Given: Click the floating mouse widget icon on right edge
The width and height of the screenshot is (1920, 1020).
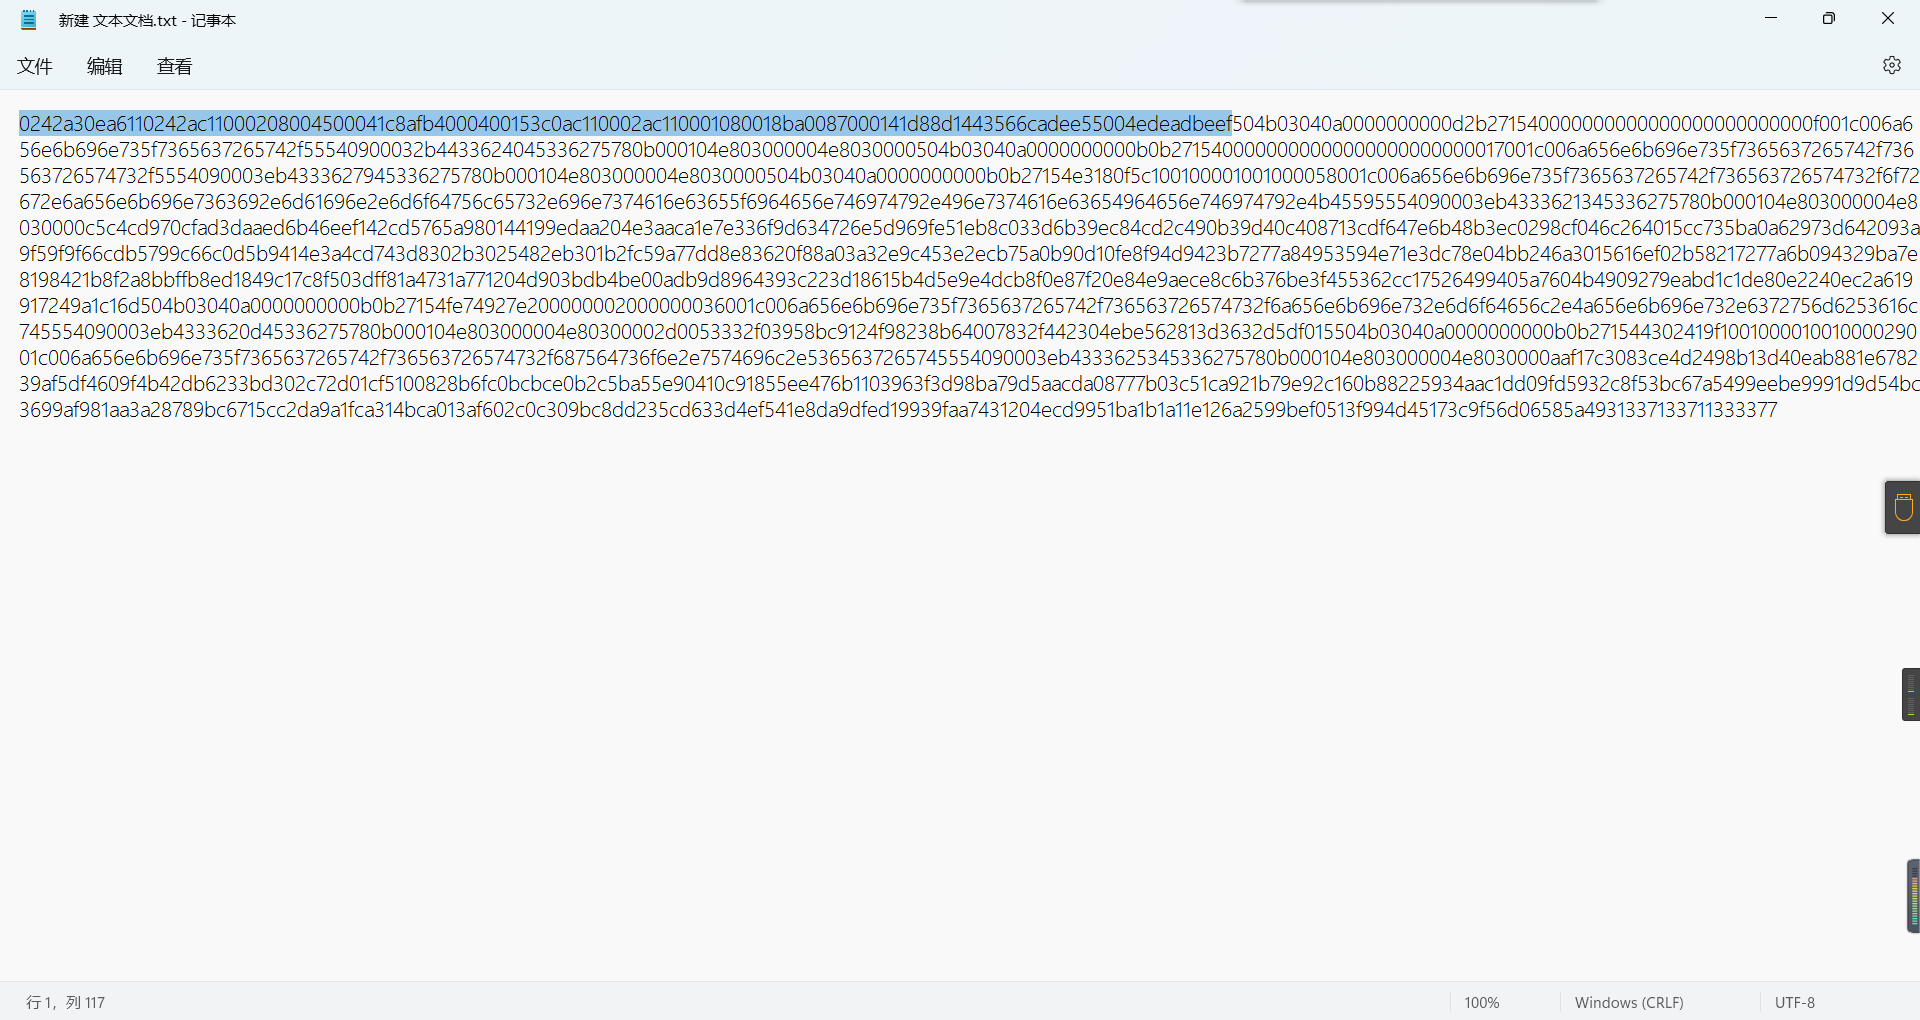Looking at the screenshot, I should click(x=1903, y=507).
